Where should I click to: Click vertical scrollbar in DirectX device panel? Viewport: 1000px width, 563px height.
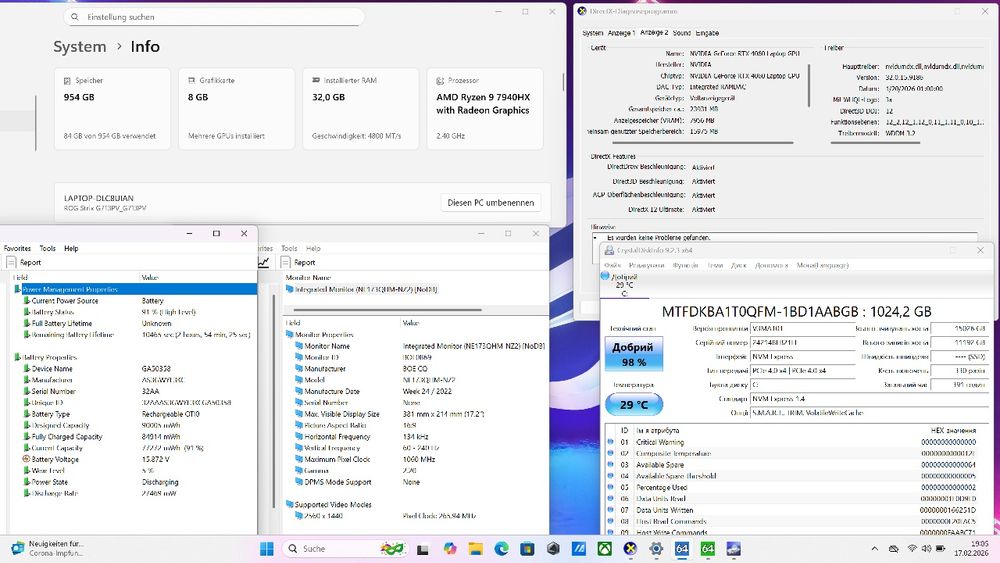[809, 85]
